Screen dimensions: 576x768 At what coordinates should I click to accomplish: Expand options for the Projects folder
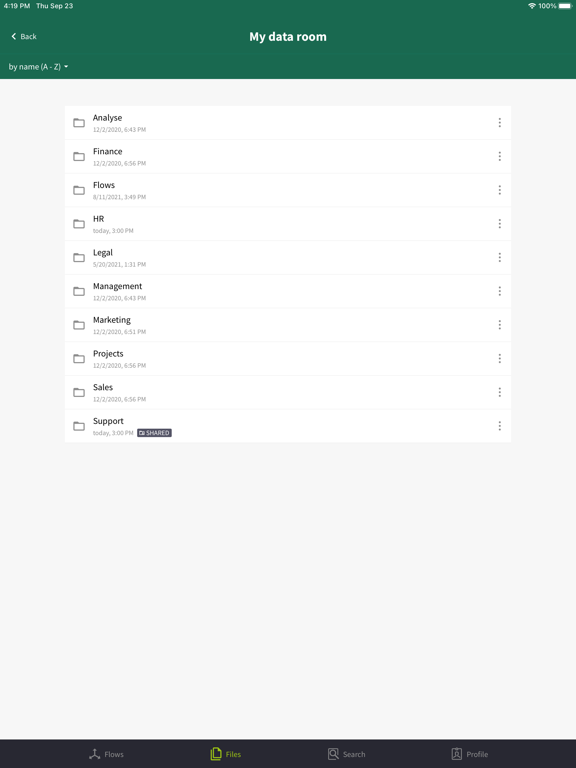click(500, 359)
